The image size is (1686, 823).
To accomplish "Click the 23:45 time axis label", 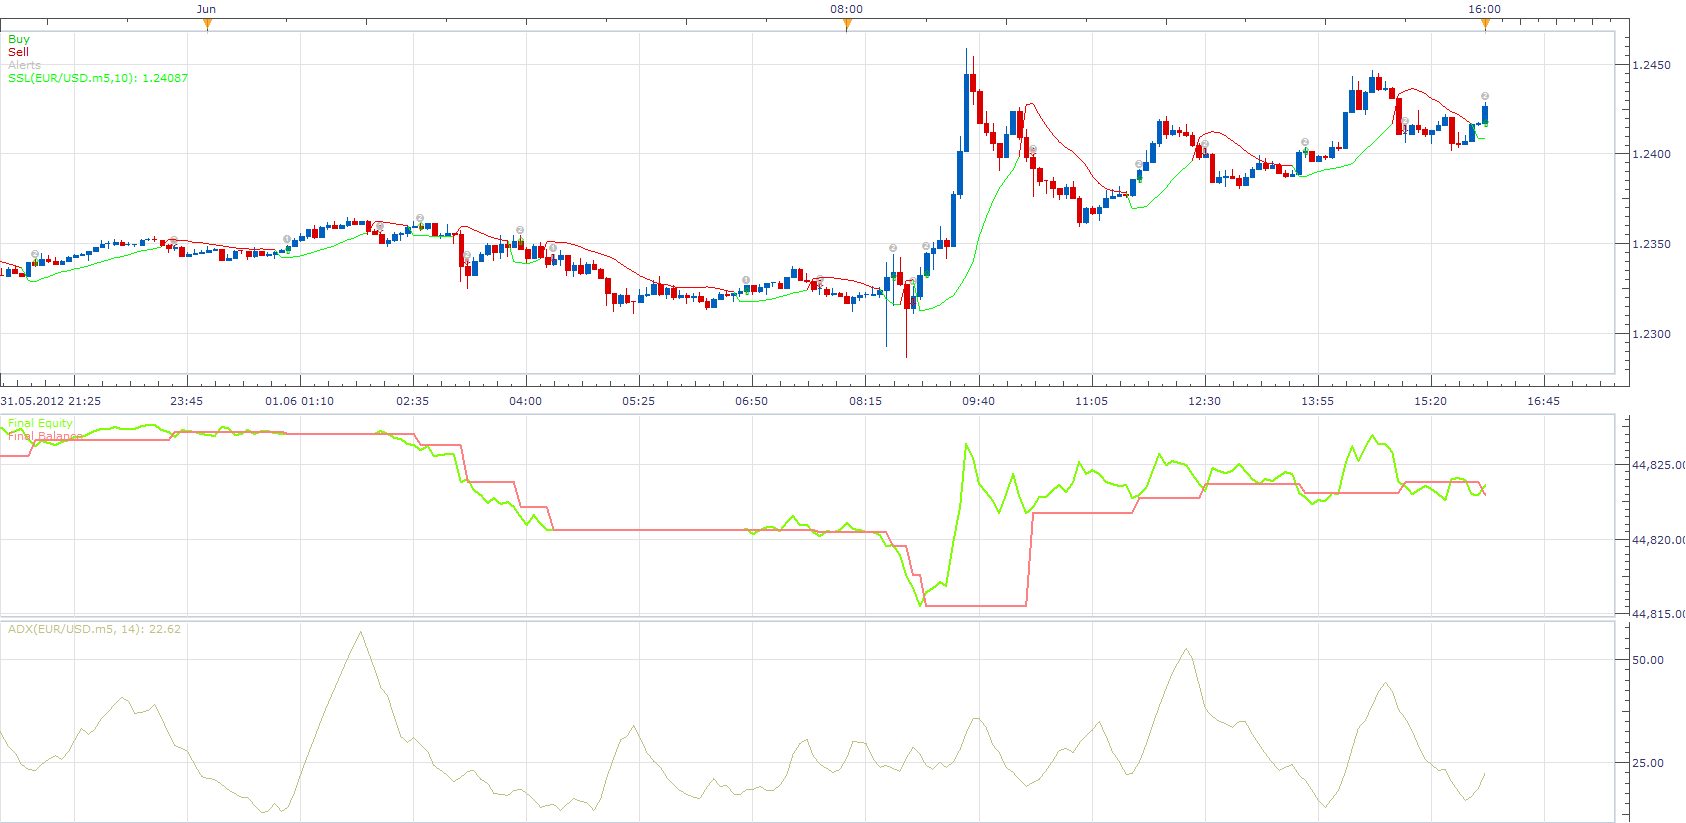I will [186, 401].
